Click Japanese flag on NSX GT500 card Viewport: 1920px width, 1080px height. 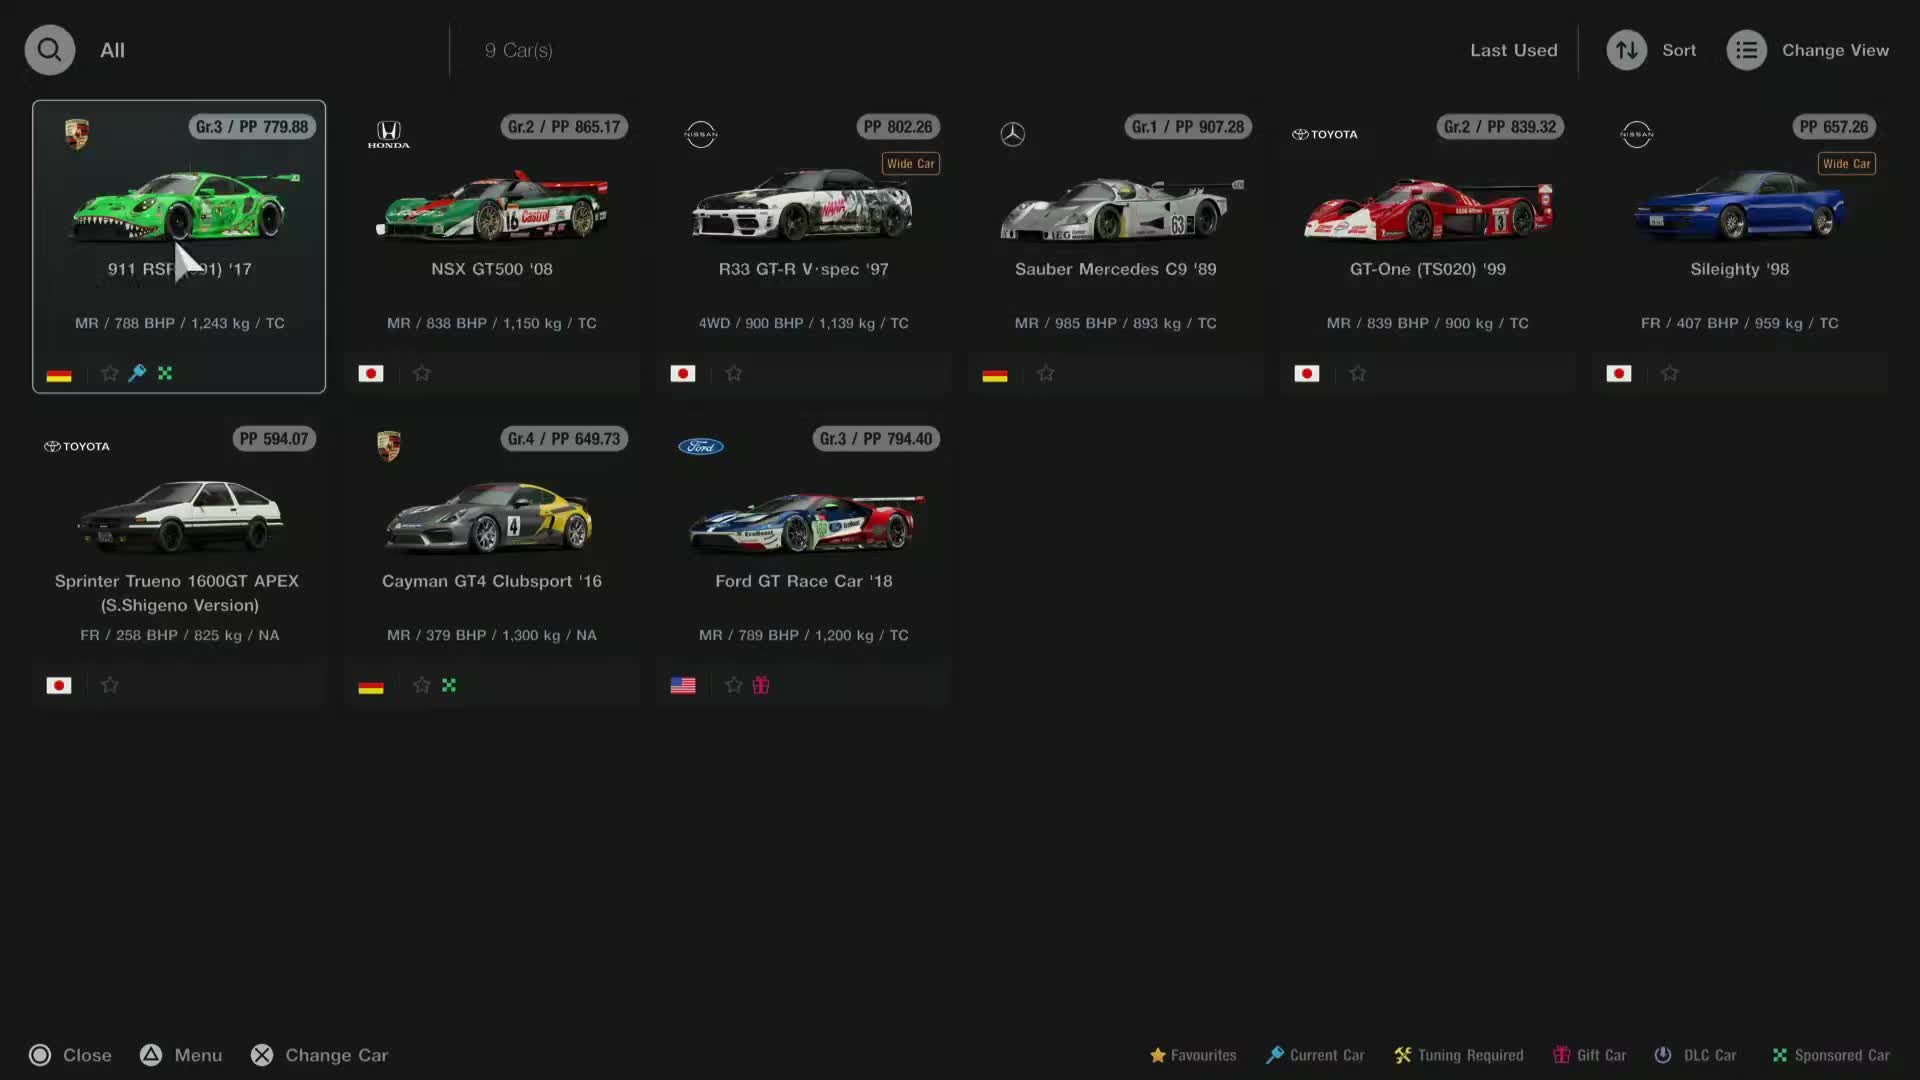pos(371,374)
